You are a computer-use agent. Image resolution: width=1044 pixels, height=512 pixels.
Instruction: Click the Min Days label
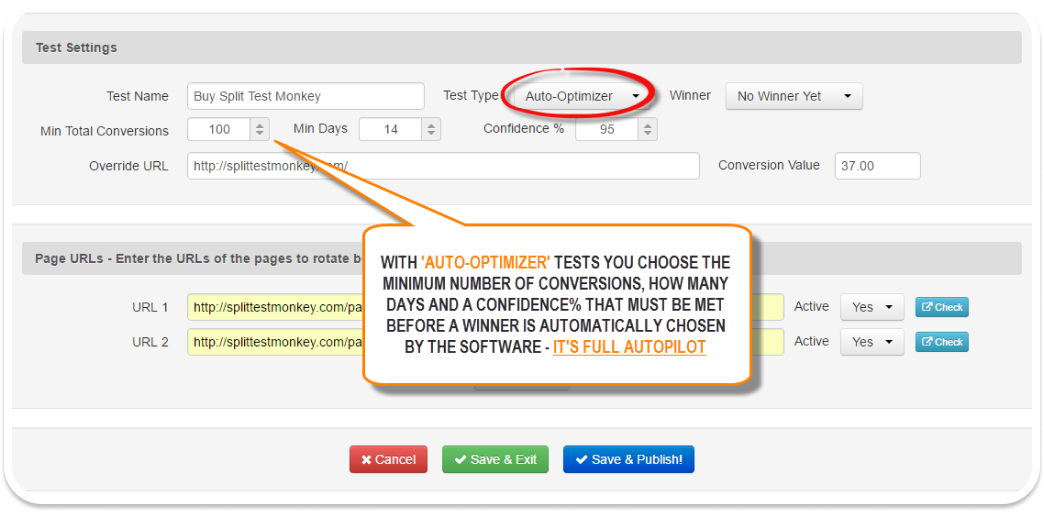(x=320, y=128)
